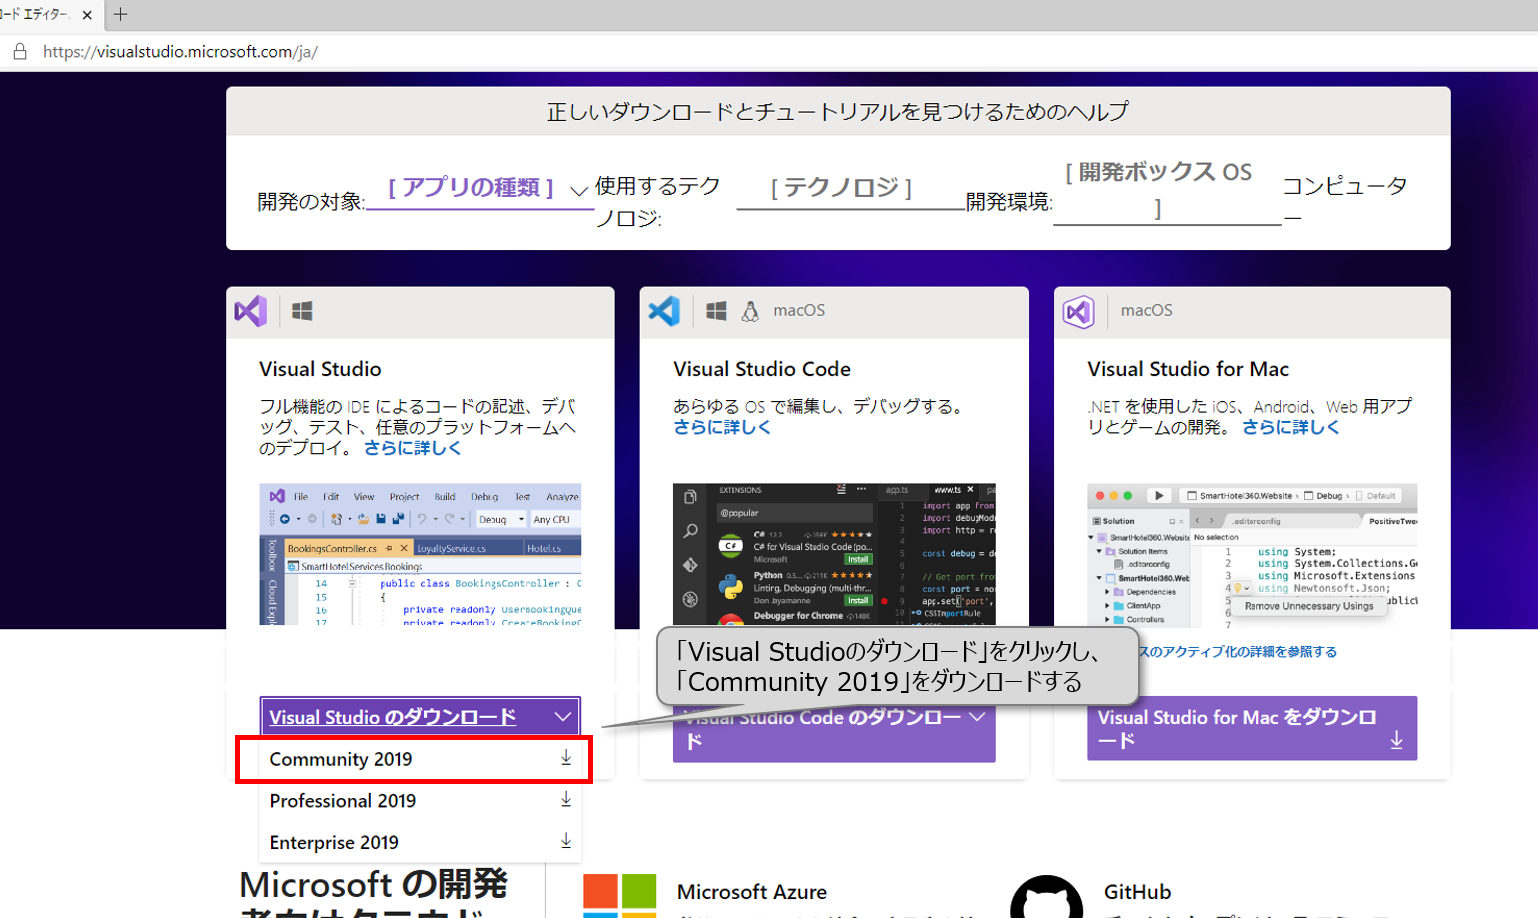
Task: Click the 正しいダウンロードとチュートリアル help heading
Action: click(x=838, y=111)
